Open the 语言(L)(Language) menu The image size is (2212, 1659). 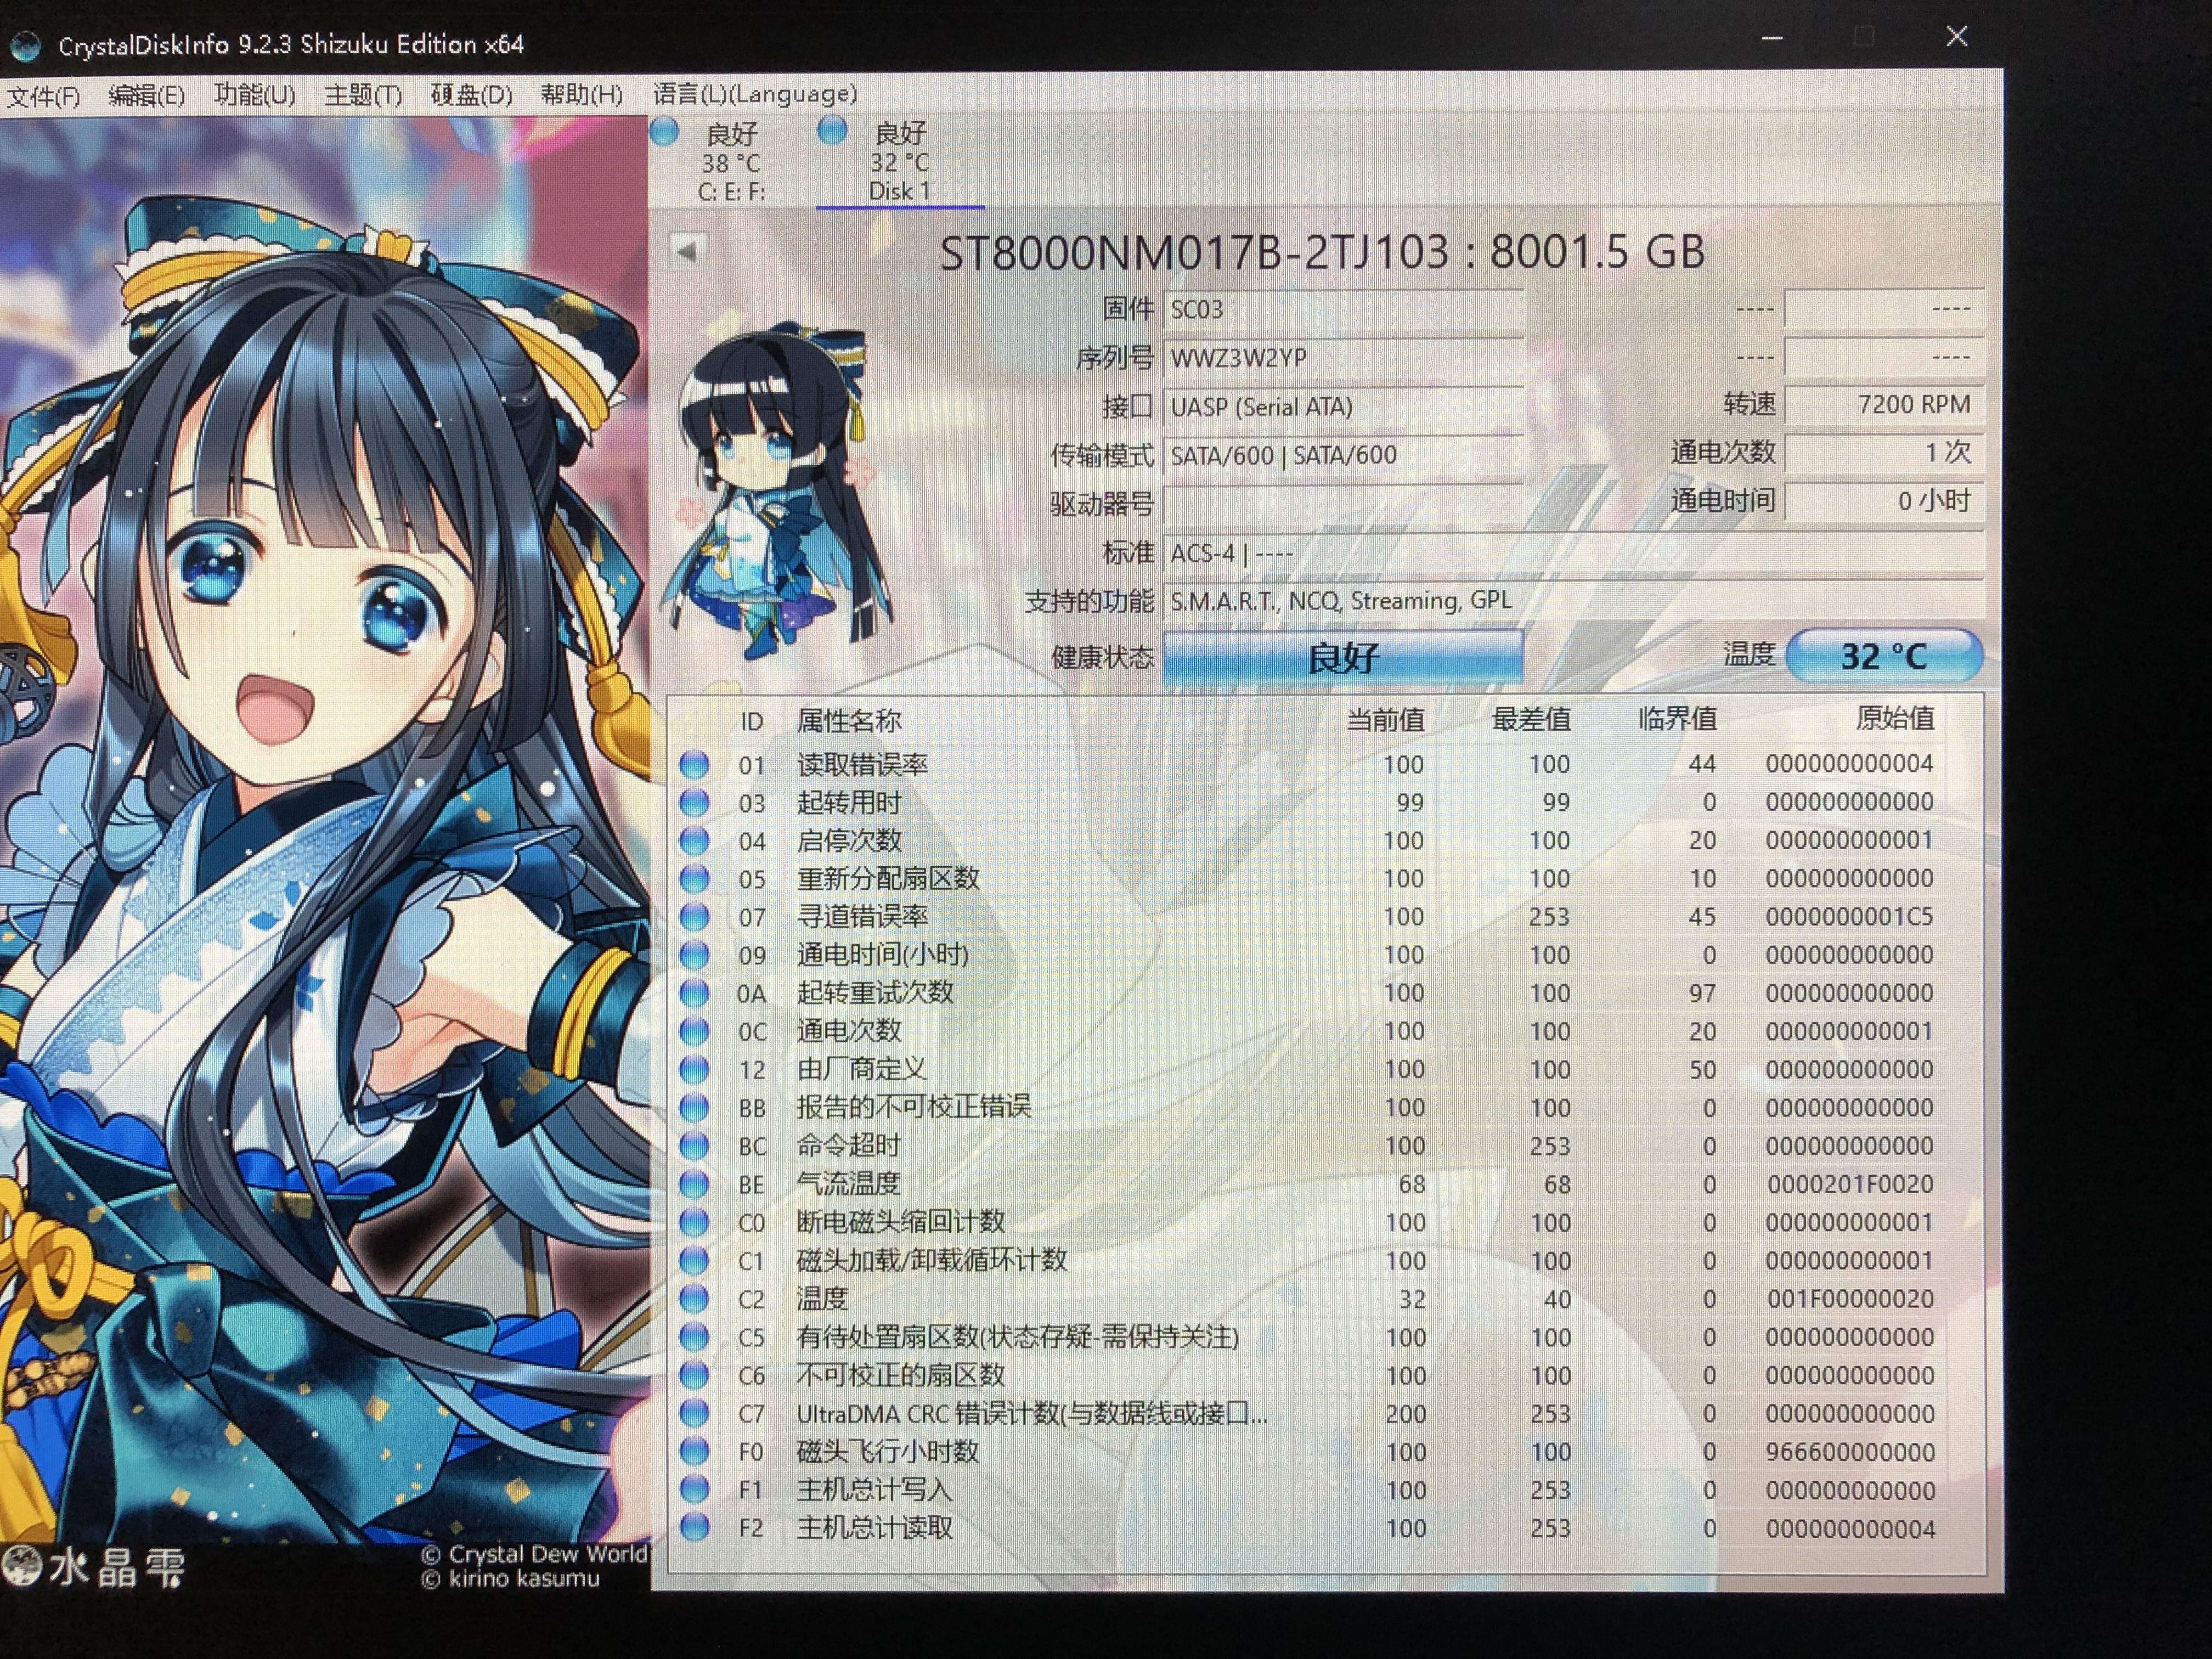click(755, 94)
